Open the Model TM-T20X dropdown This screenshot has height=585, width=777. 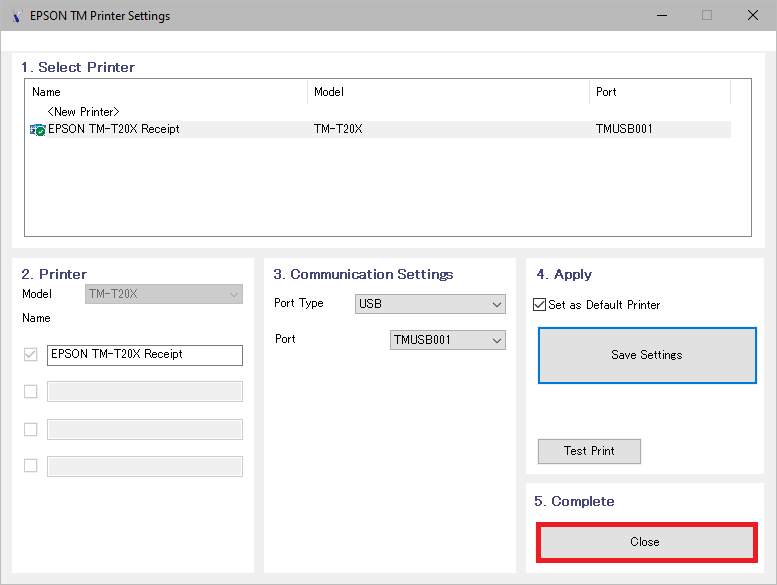[x=164, y=294]
